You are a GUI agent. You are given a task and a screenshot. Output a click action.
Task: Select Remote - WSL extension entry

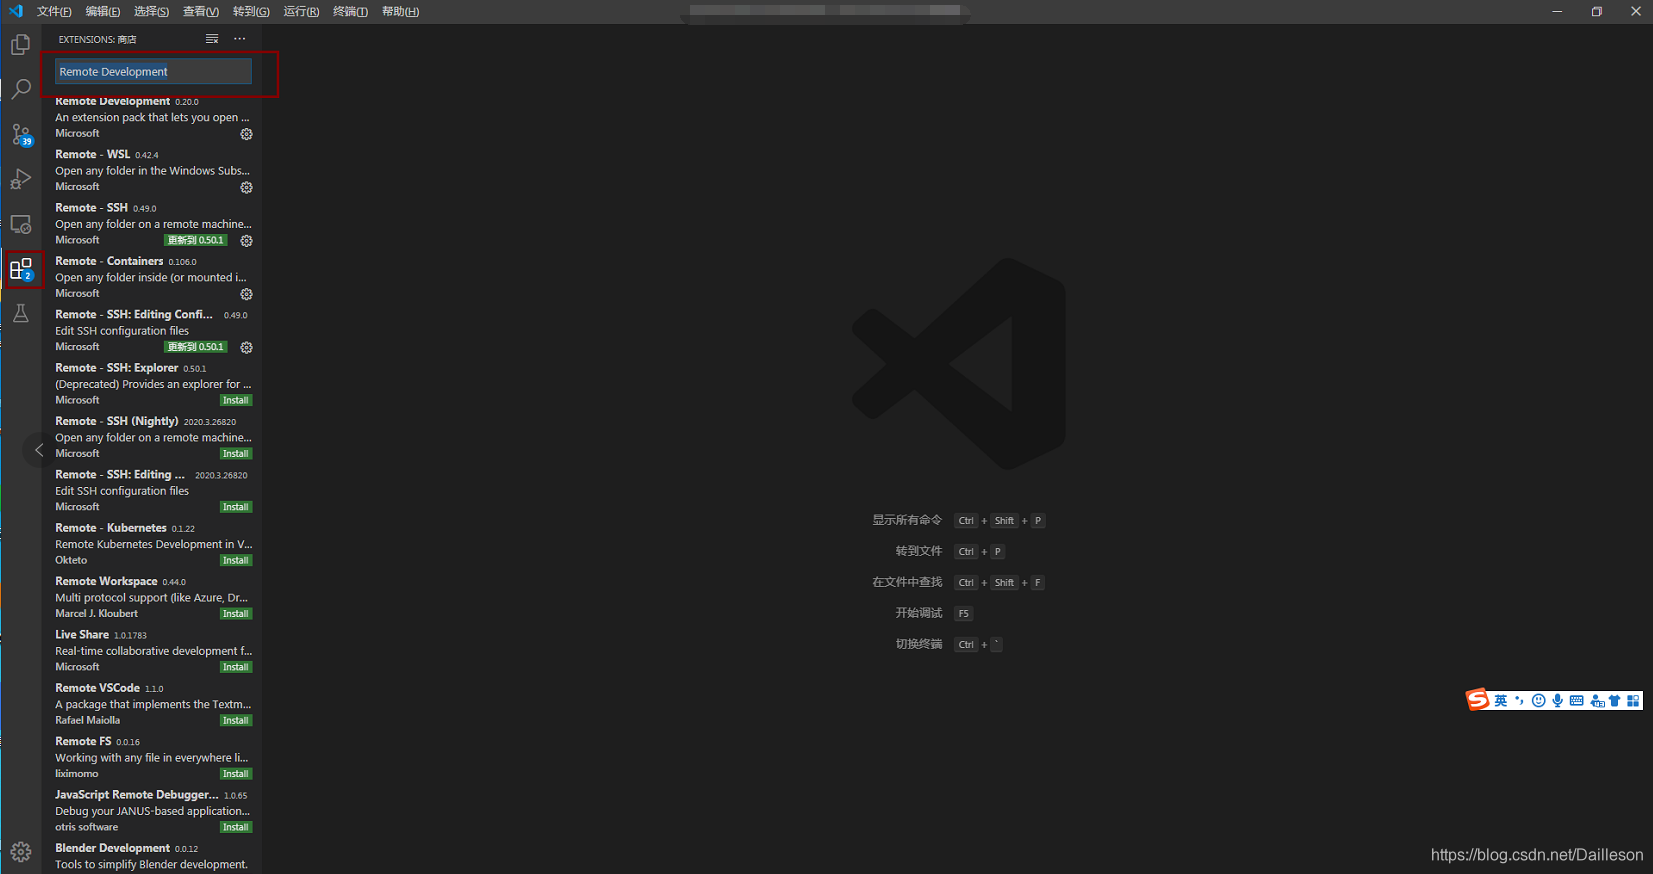(x=152, y=170)
